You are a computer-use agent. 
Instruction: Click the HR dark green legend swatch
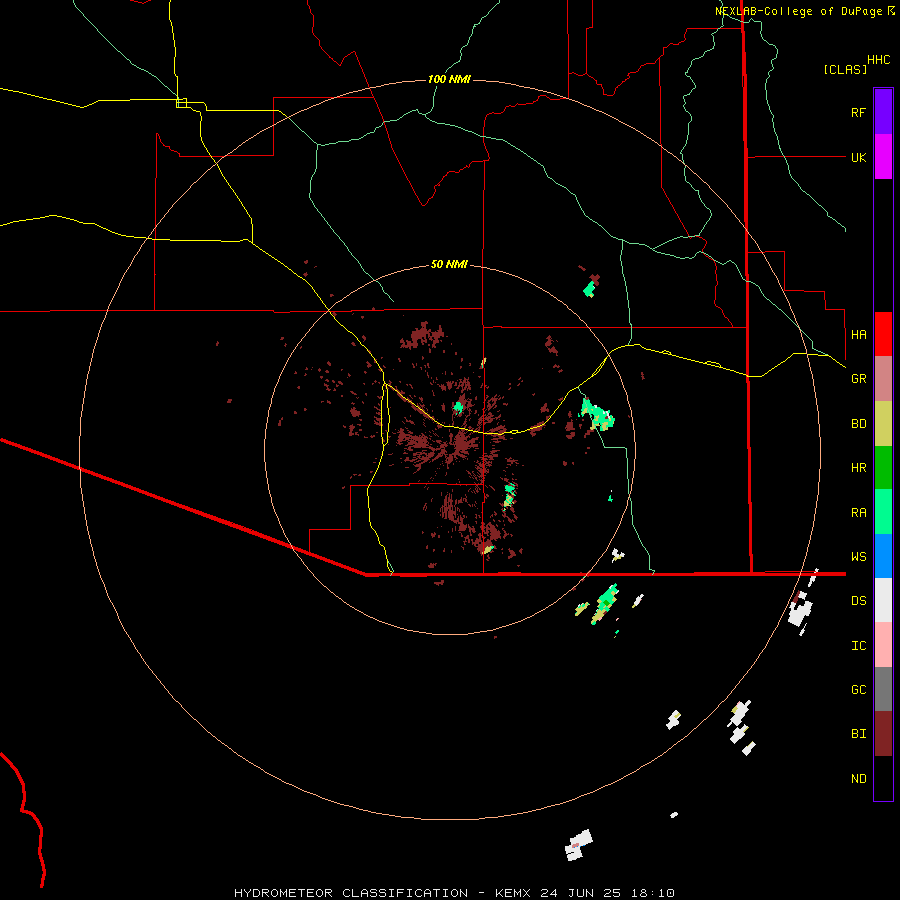tap(883, 468)
